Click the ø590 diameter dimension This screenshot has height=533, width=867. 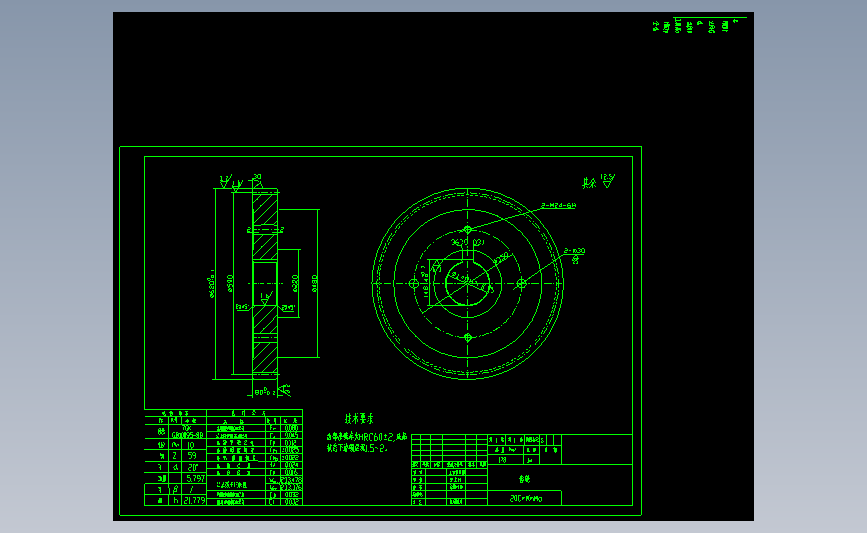tap(230, 283)
